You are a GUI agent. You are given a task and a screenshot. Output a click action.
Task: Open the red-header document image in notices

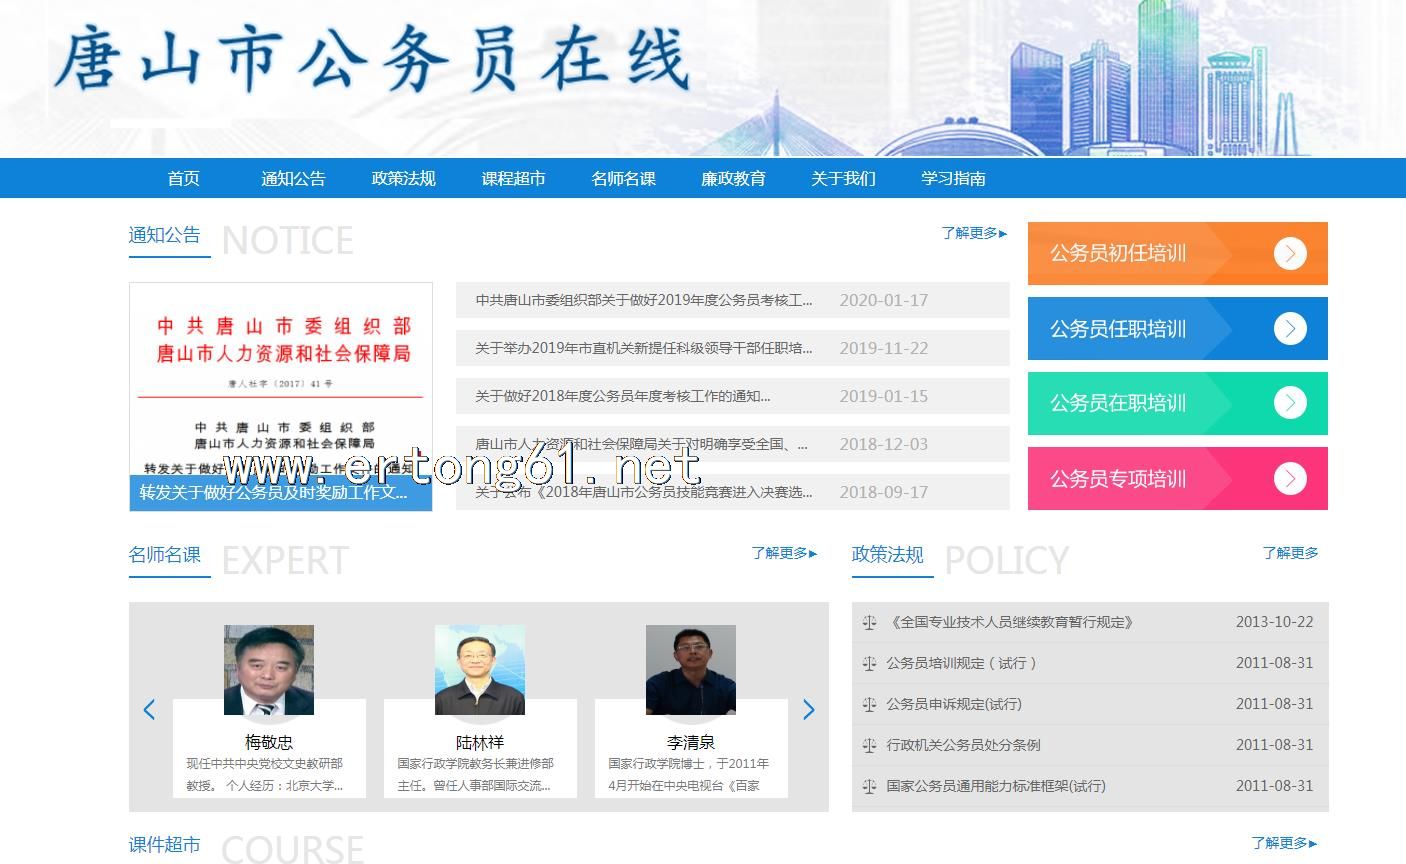click(281, 380)
